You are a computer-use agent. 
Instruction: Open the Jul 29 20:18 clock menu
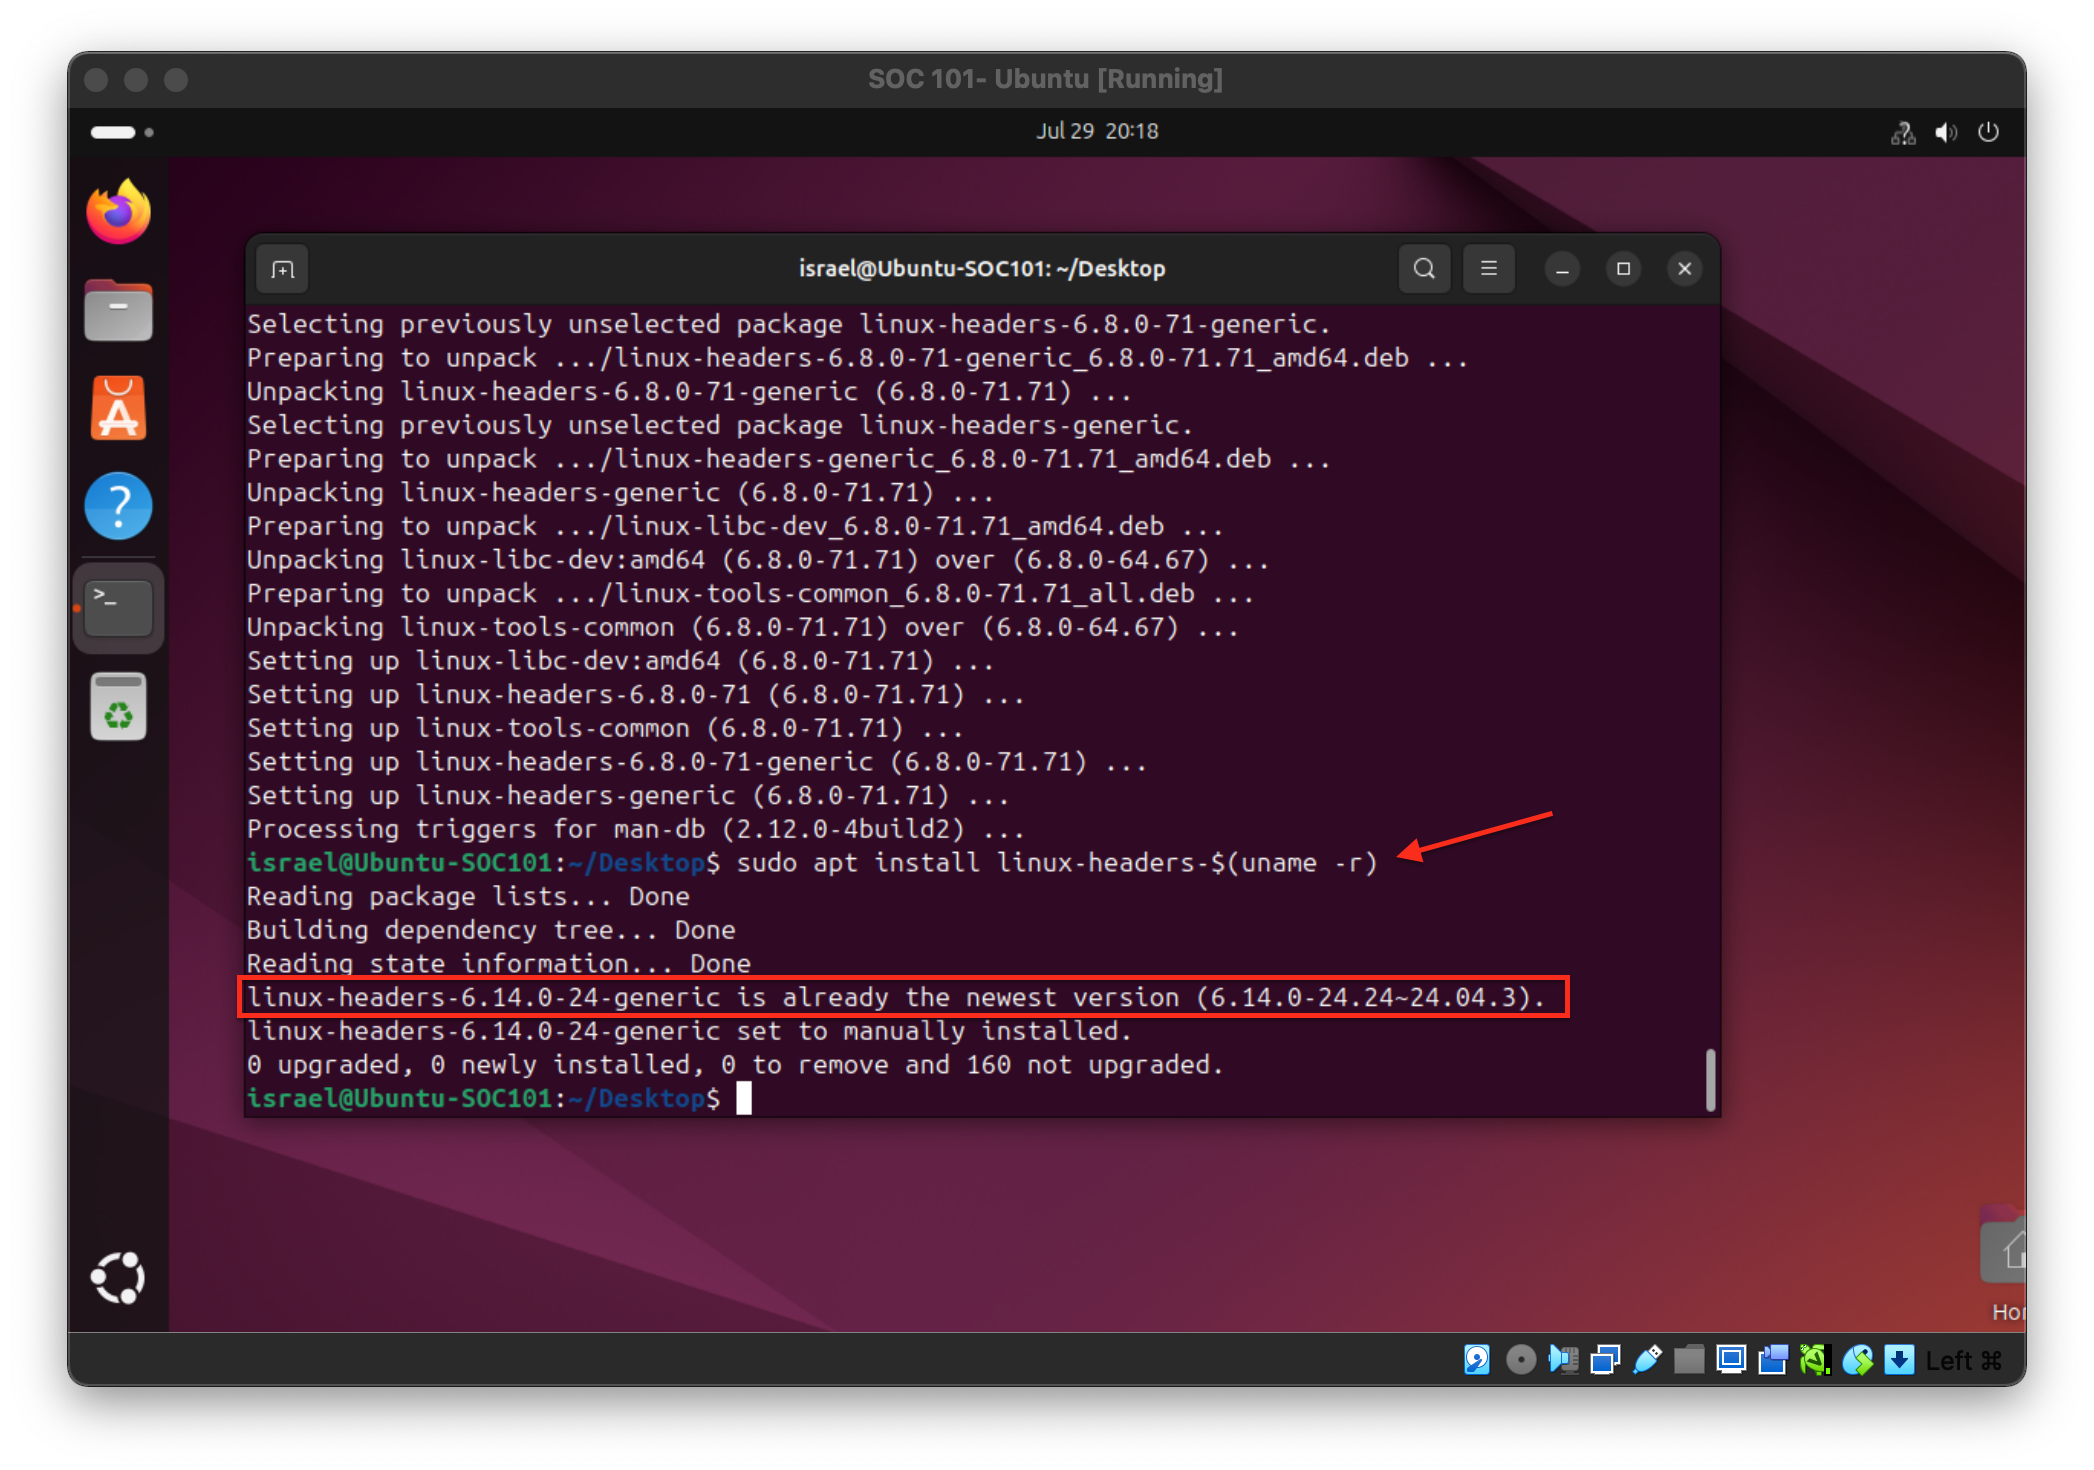click(1097, 131)
